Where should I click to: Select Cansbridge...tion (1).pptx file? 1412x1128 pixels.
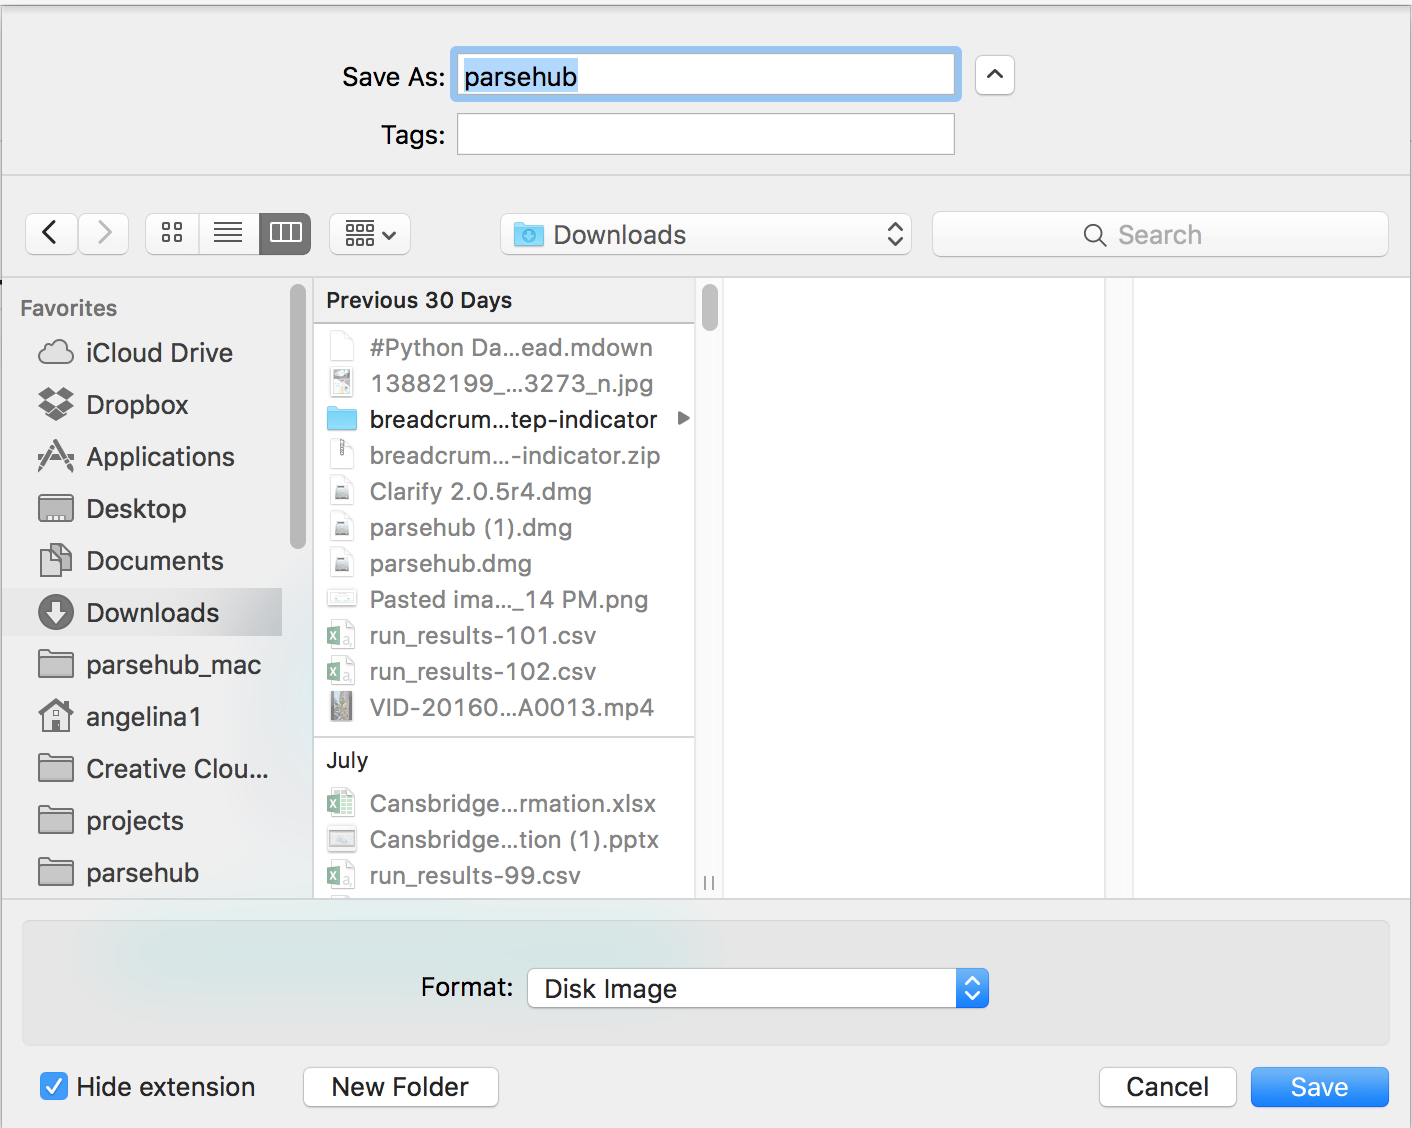tap(504, 839)
